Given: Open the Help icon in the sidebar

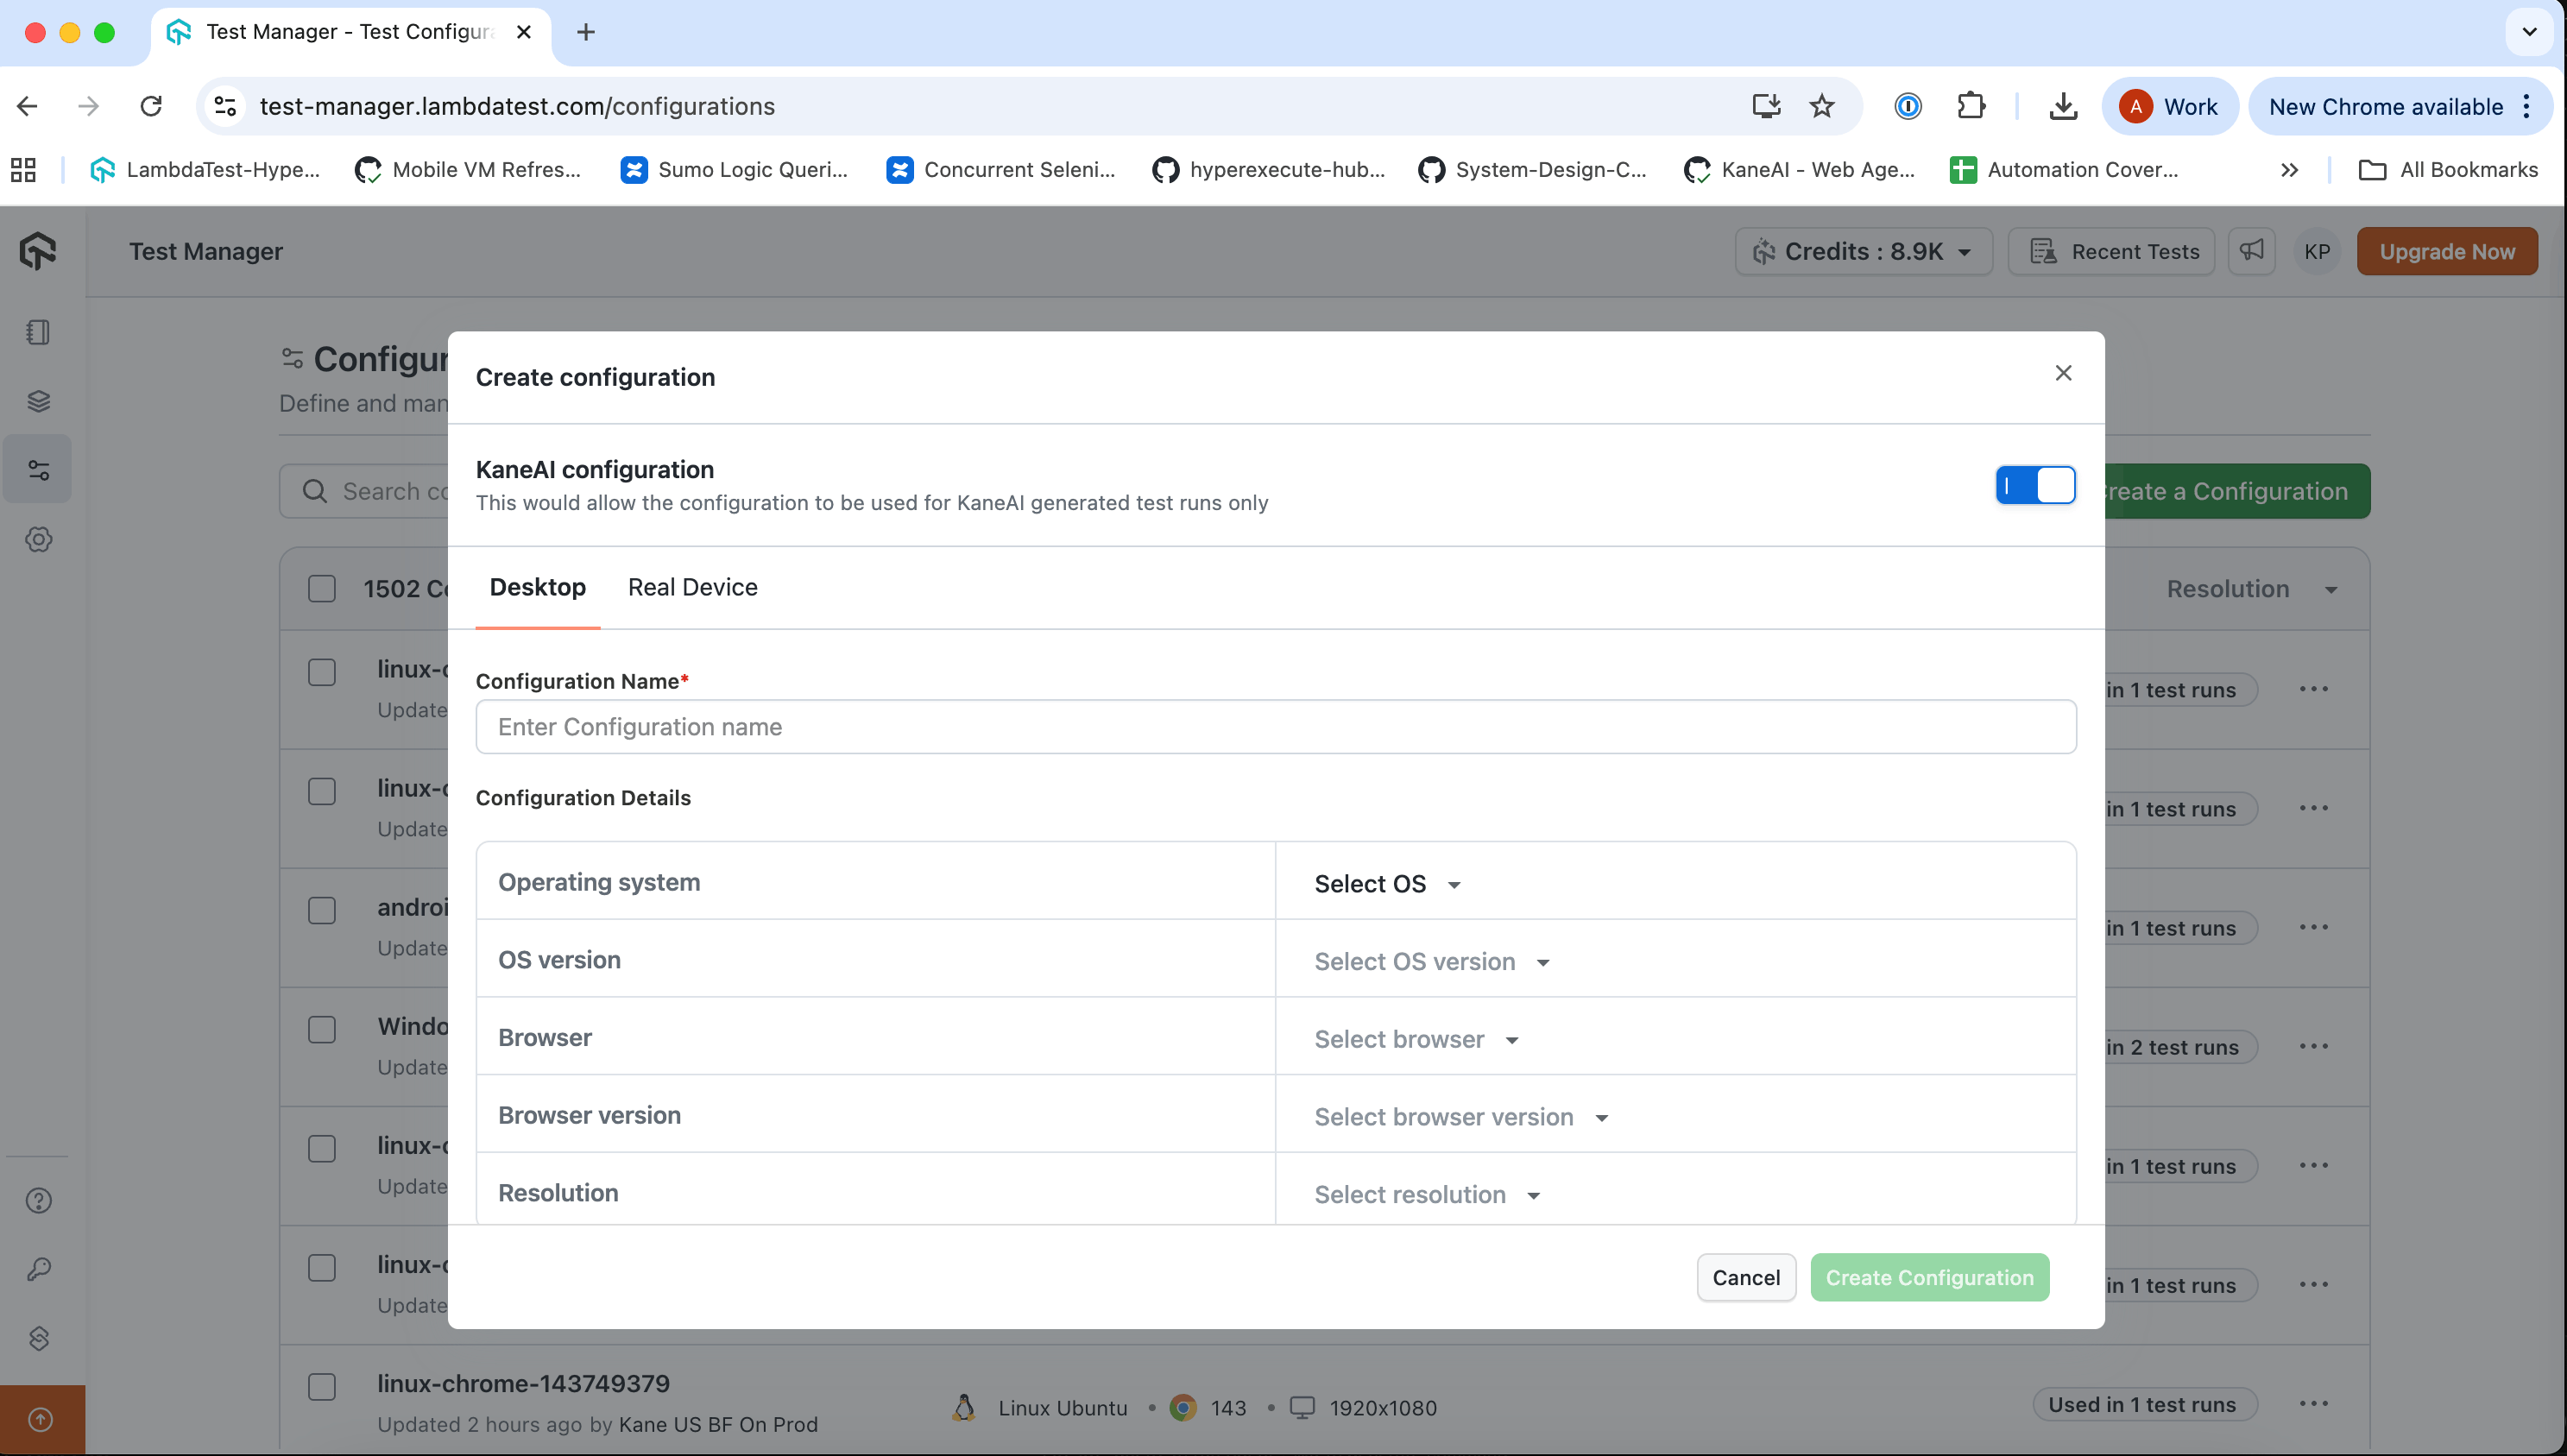Looking at the screenshot, I should pos(38,1199).
